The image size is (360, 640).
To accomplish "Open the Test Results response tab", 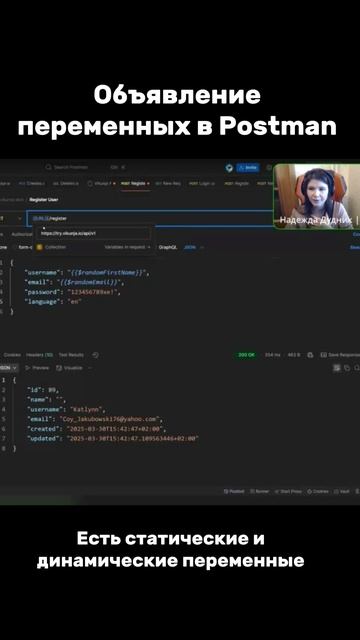I will [71, 355].
